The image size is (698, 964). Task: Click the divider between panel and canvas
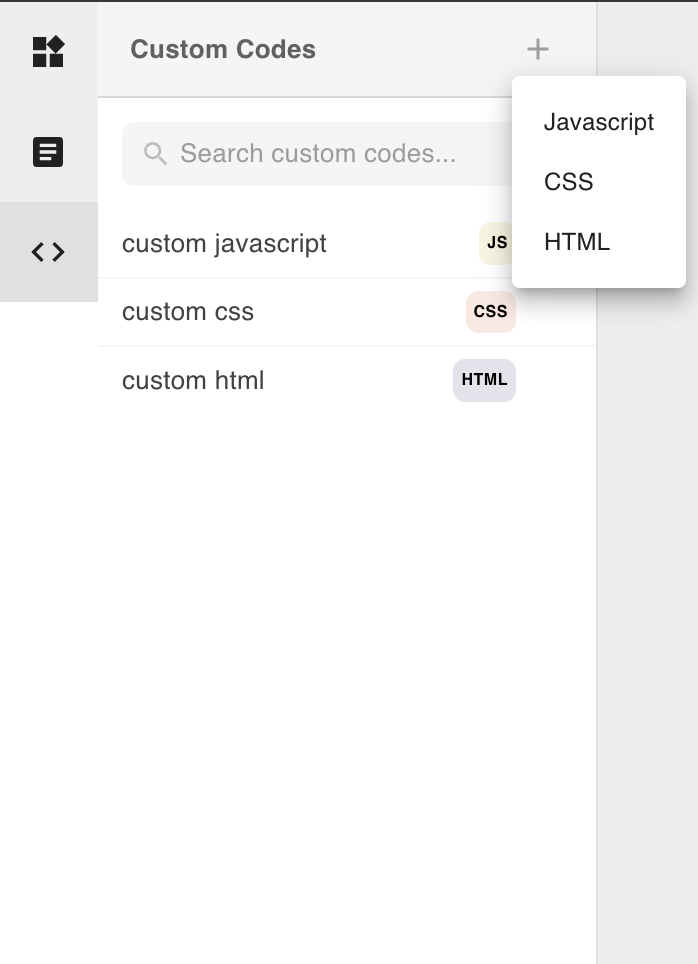coord(597,600)
